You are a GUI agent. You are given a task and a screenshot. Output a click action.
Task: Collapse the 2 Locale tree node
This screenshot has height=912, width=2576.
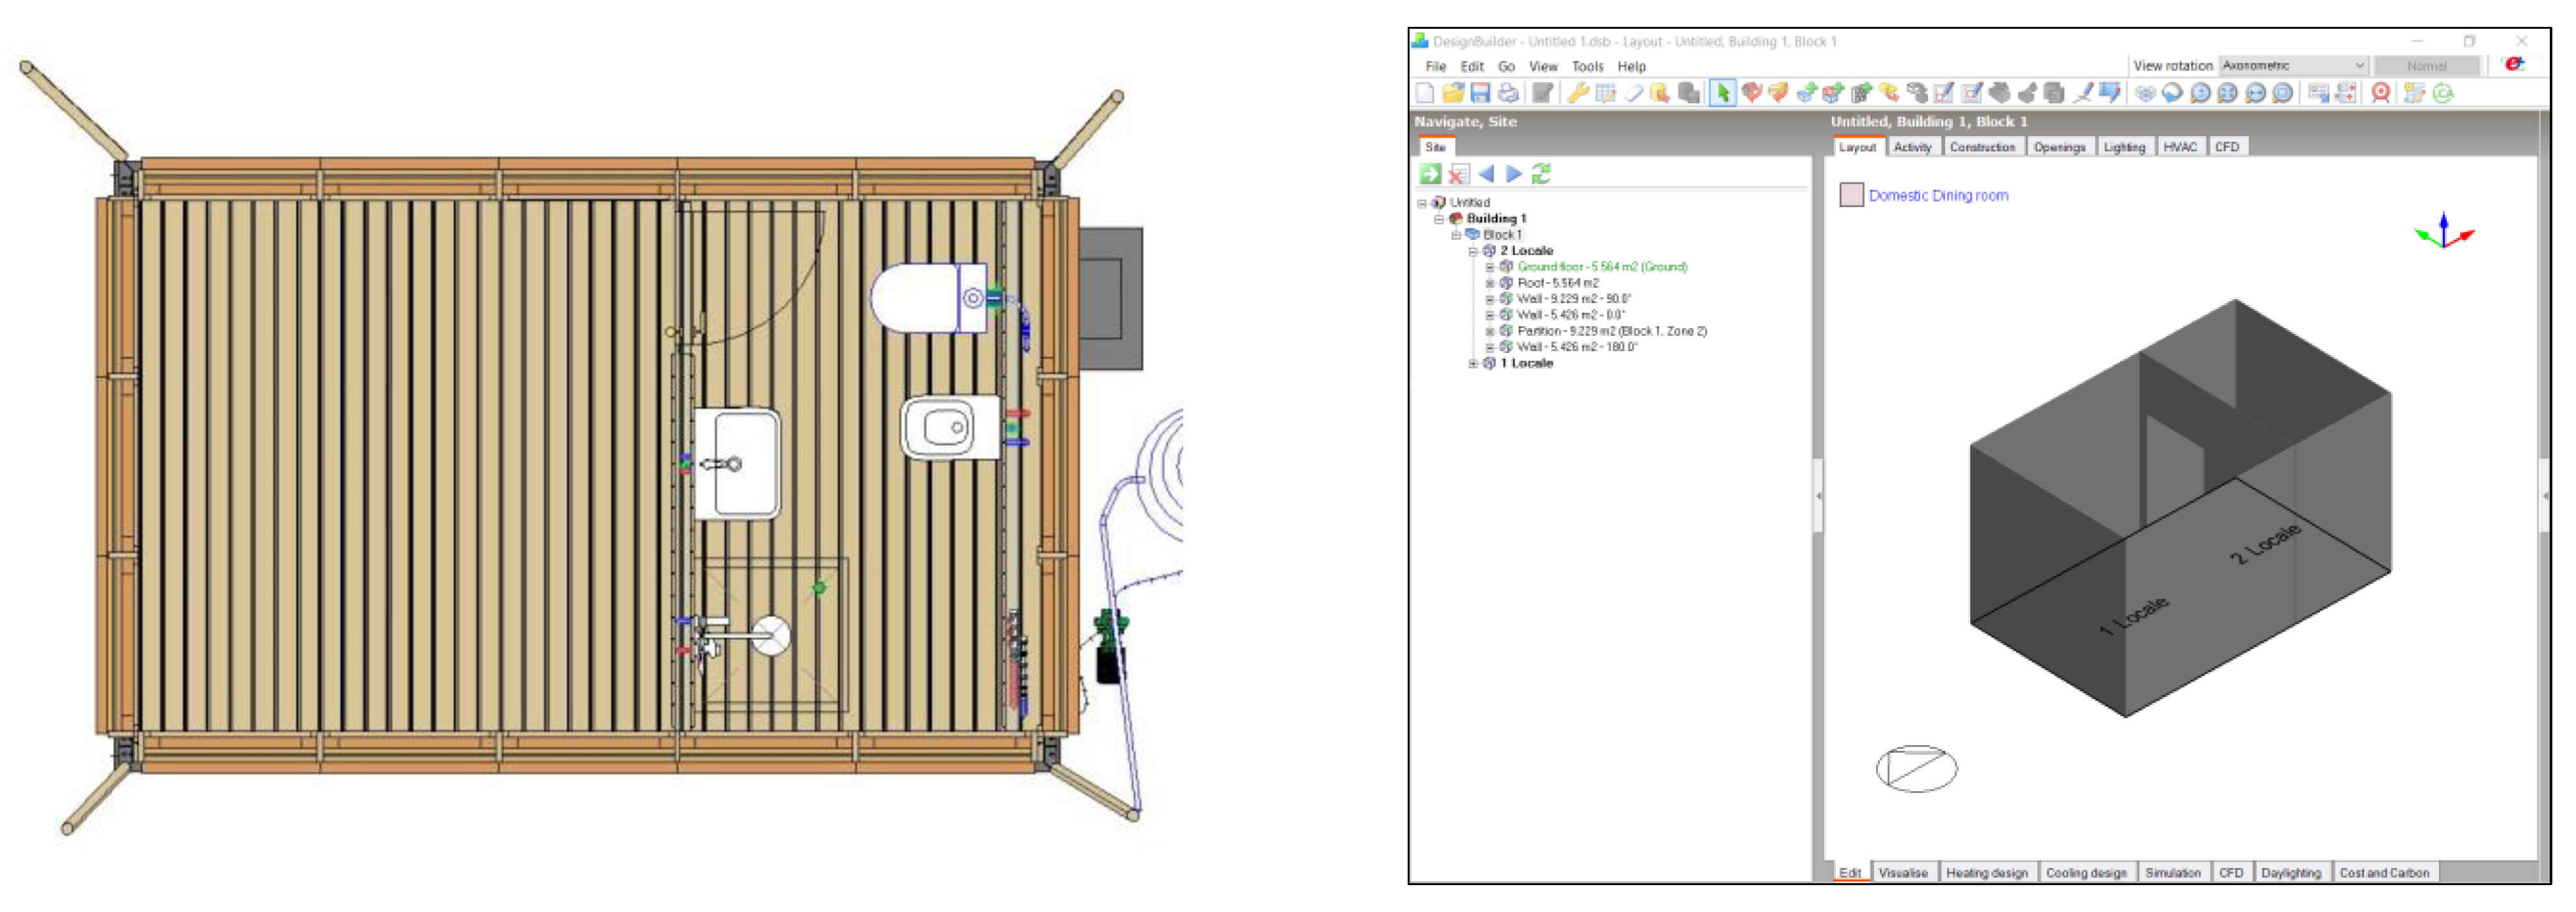click(x=1473, y=251)
